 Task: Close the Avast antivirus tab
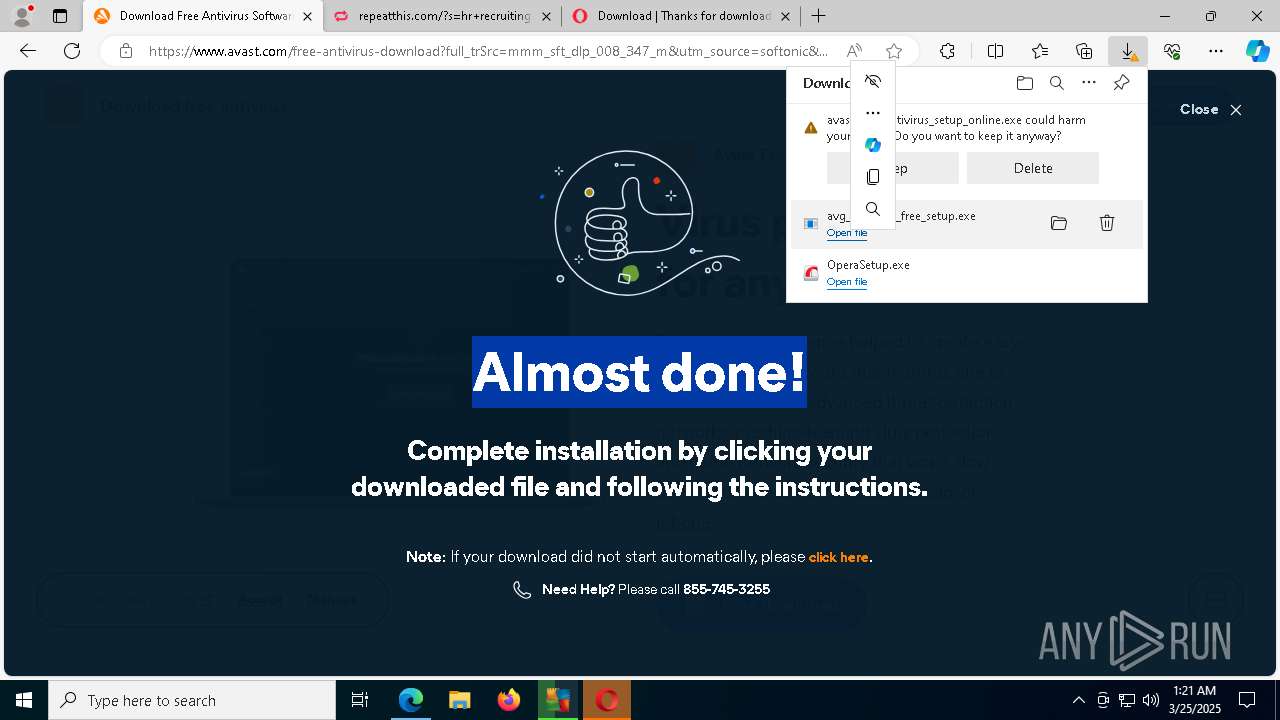click(307, 16)
